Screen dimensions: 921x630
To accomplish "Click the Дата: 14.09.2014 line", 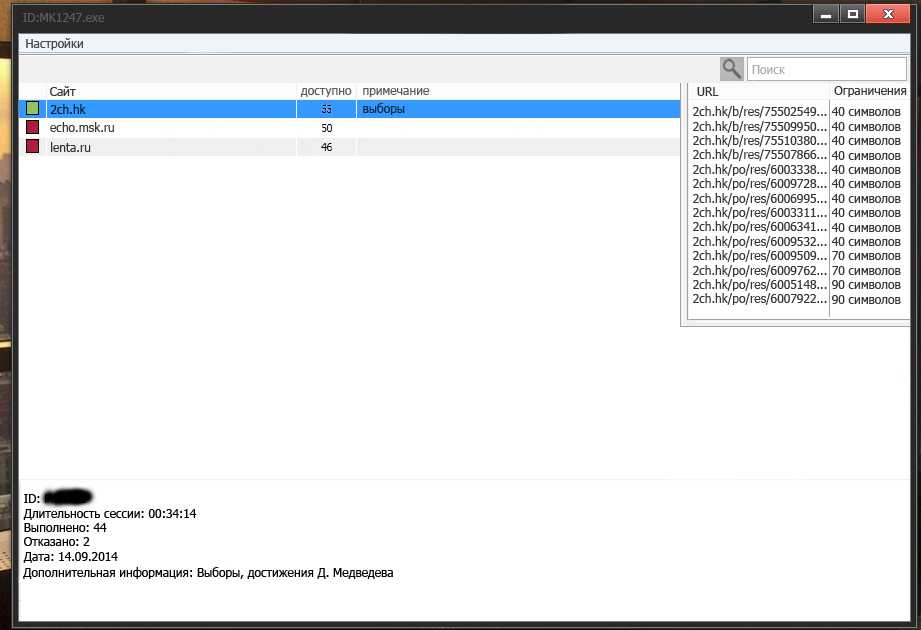I will 70,557.
